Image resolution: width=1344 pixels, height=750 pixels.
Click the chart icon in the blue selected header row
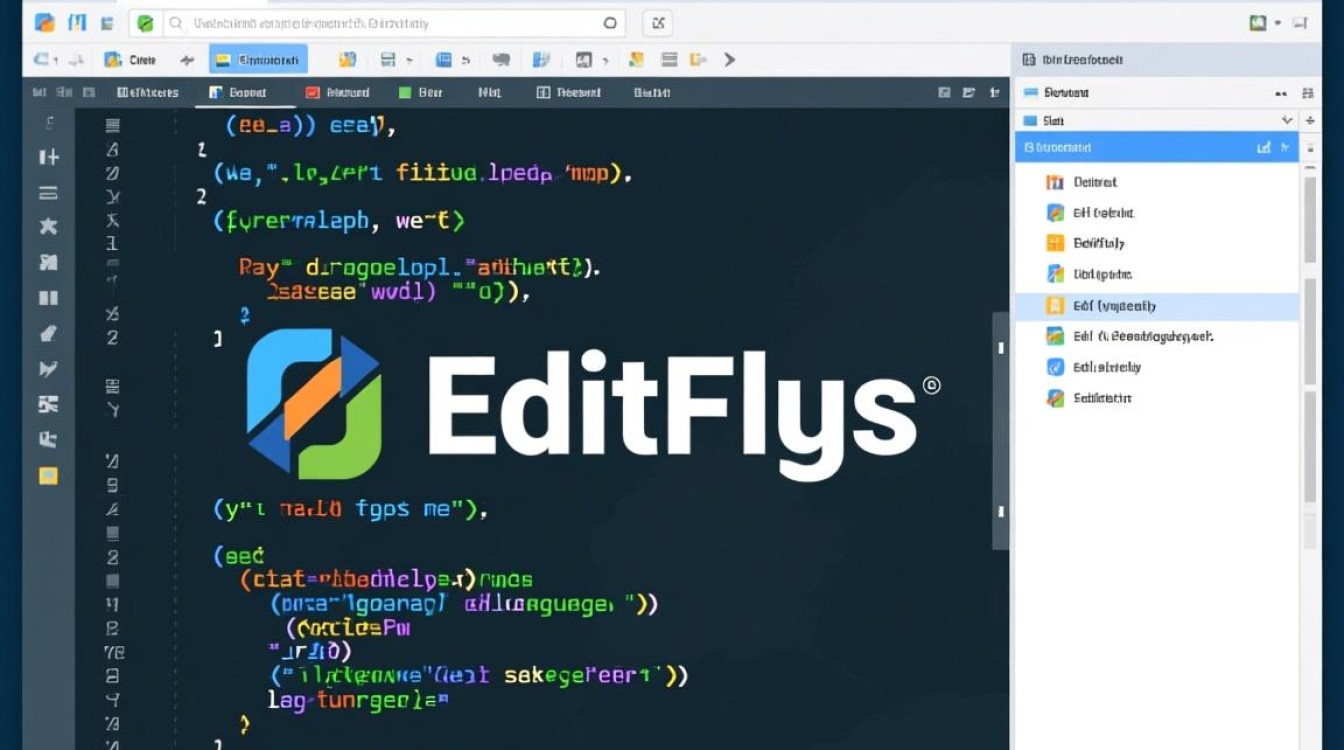1264,147
